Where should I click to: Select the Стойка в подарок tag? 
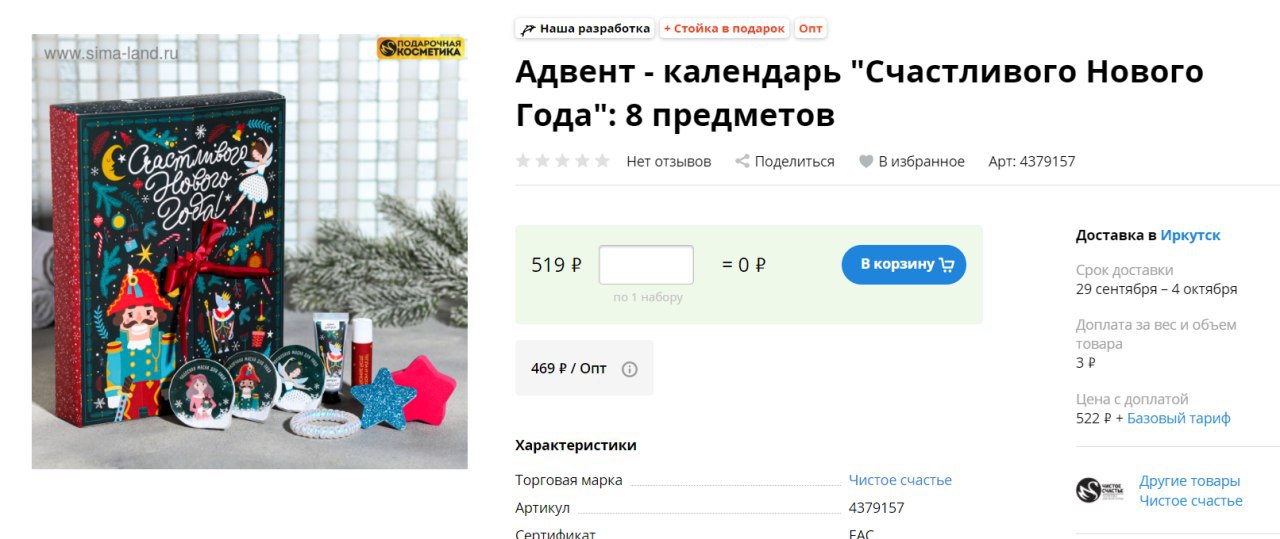tap(724, 29)
